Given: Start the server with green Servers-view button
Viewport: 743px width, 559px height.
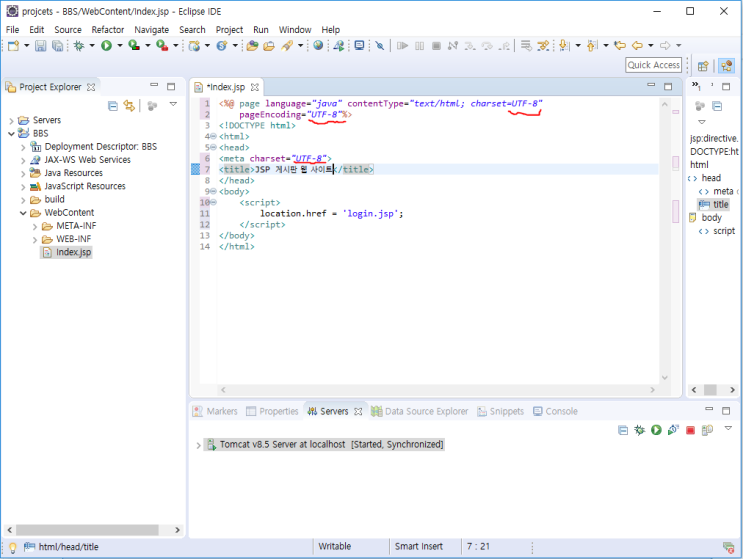Looking at the screenshot, I should click(x=656, y=430).
